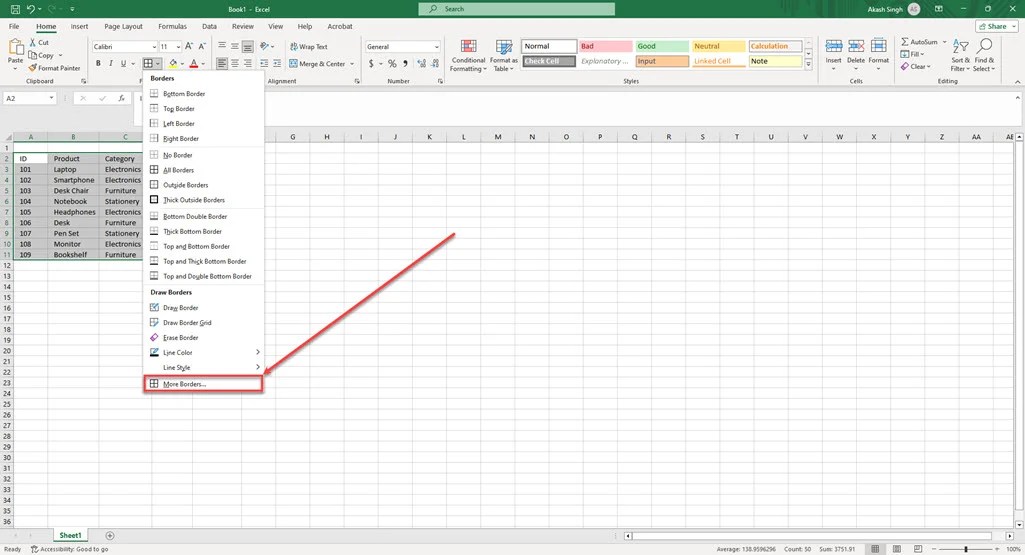
Task: Toggle Italic formatting
Action: click(110, 63)
